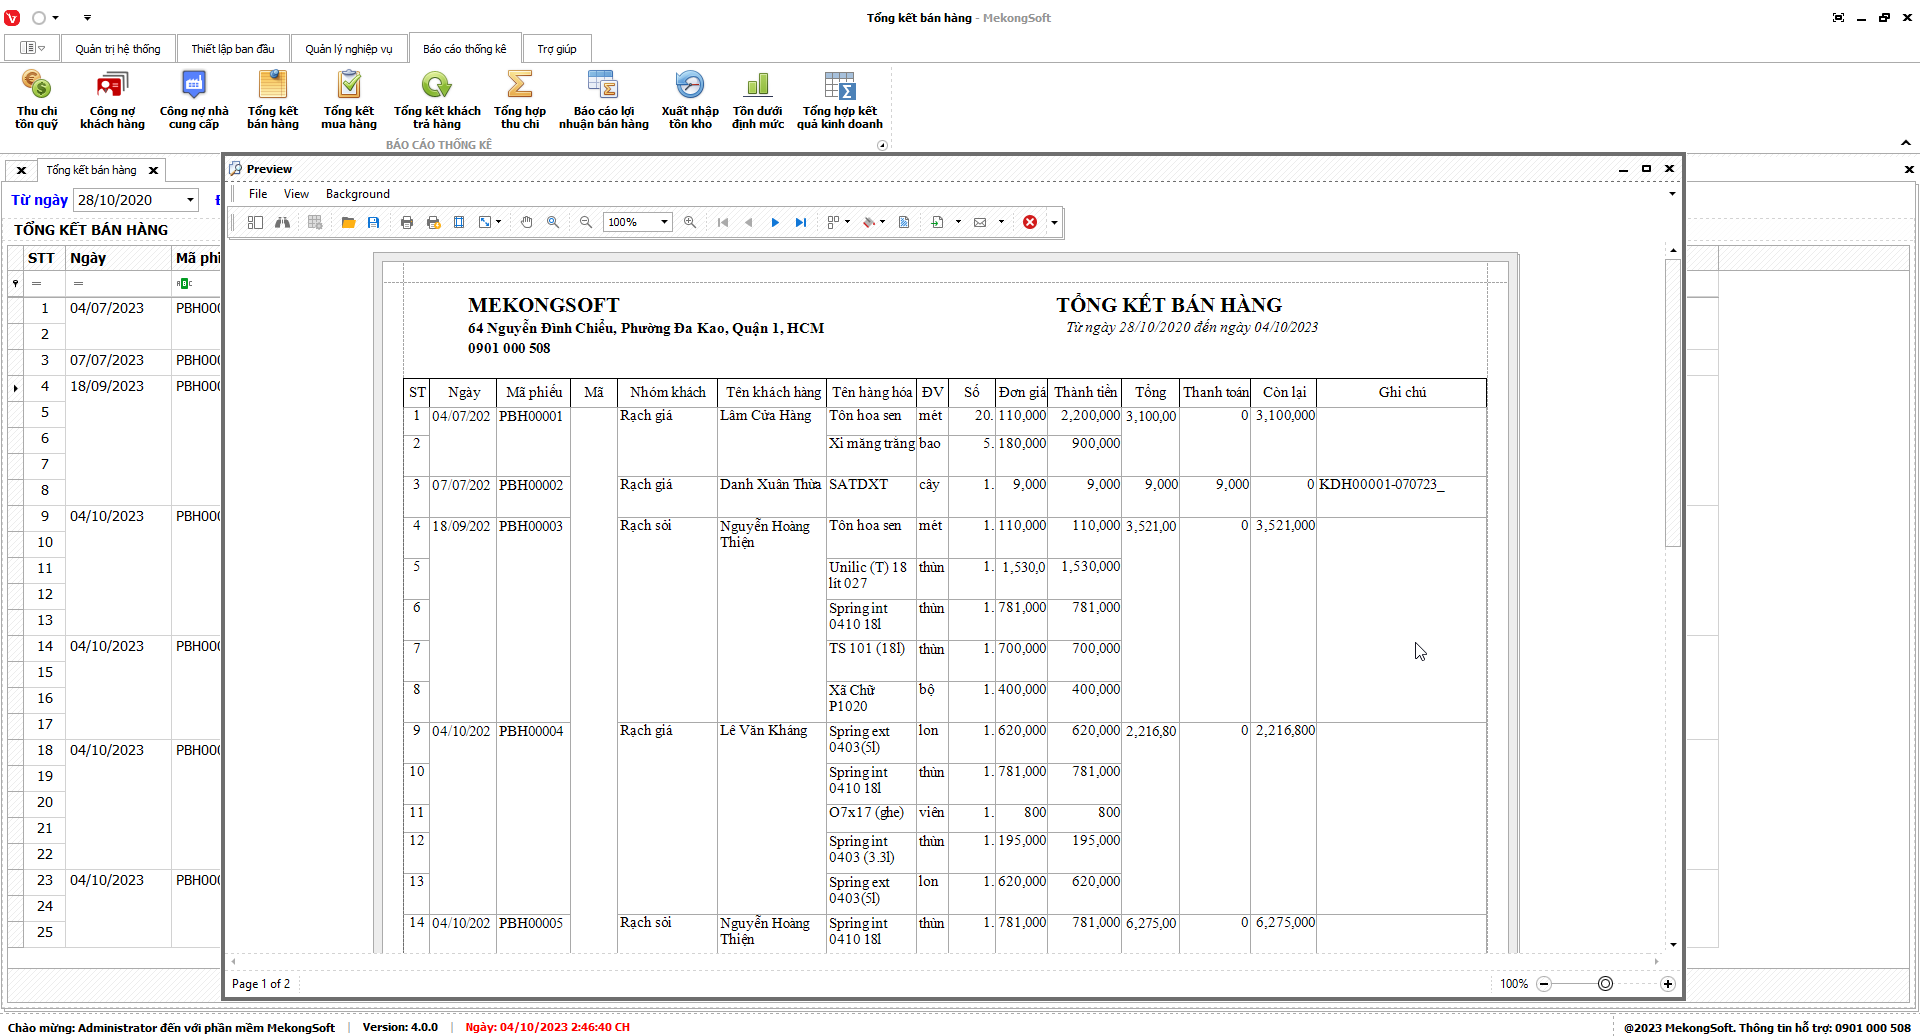This screenshot has height=1036, width=1920.
Task: Expand the Từ ngày date picker dropdown
Action: (190, 200)
